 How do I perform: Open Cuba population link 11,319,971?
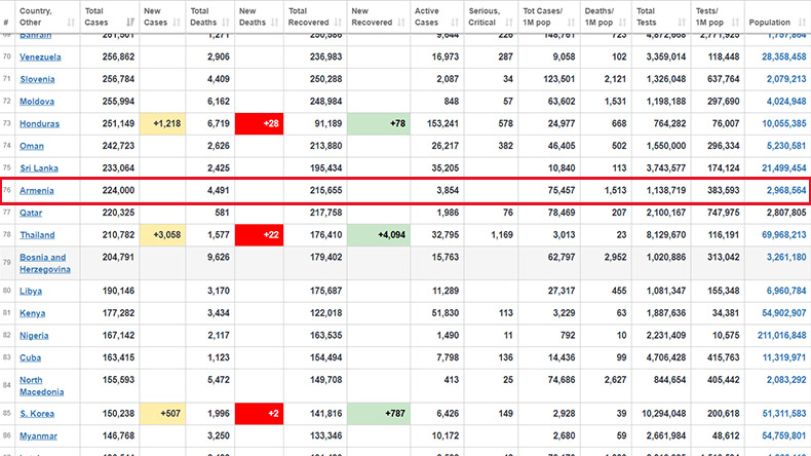tap(784, 358)
